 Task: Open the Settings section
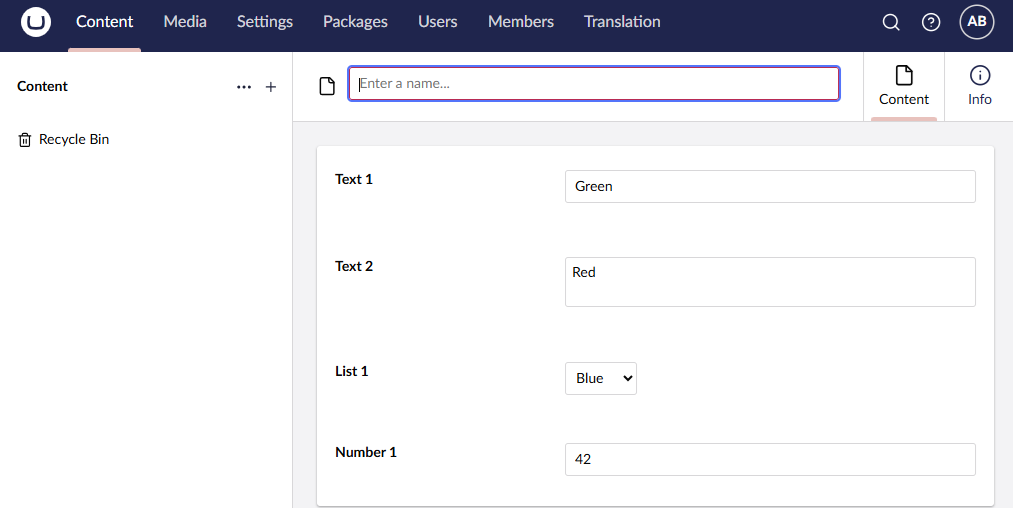click(265, 22)
